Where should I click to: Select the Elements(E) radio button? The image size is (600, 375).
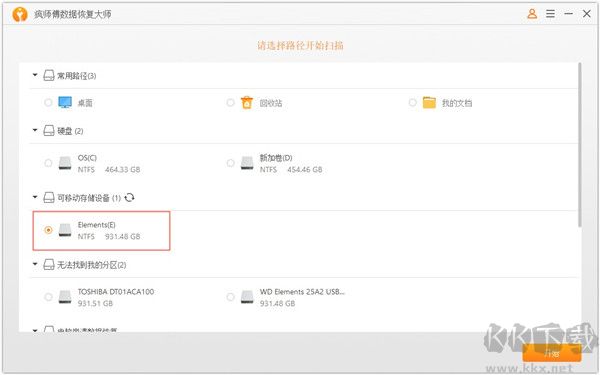click(x=48, y=230)
